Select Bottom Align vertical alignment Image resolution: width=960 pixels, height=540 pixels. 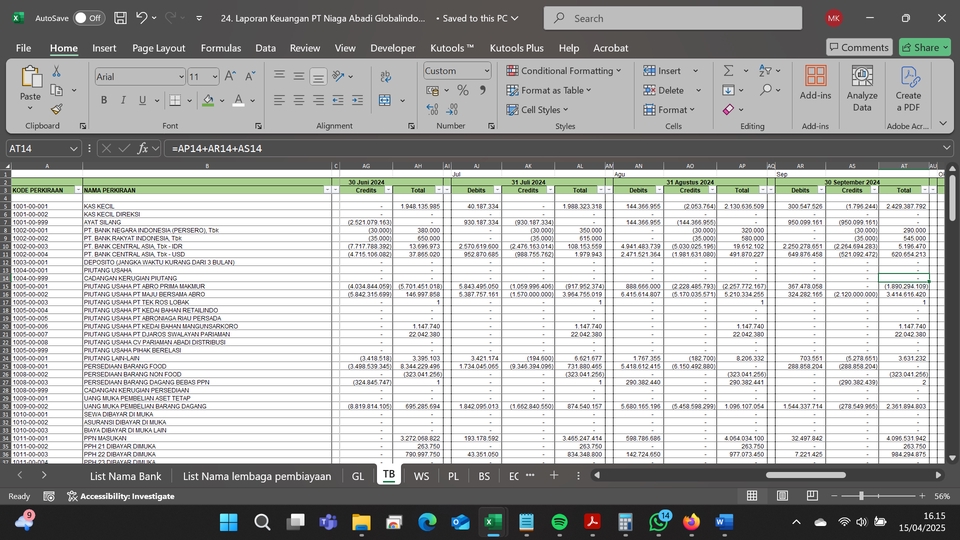click(318, 76)
